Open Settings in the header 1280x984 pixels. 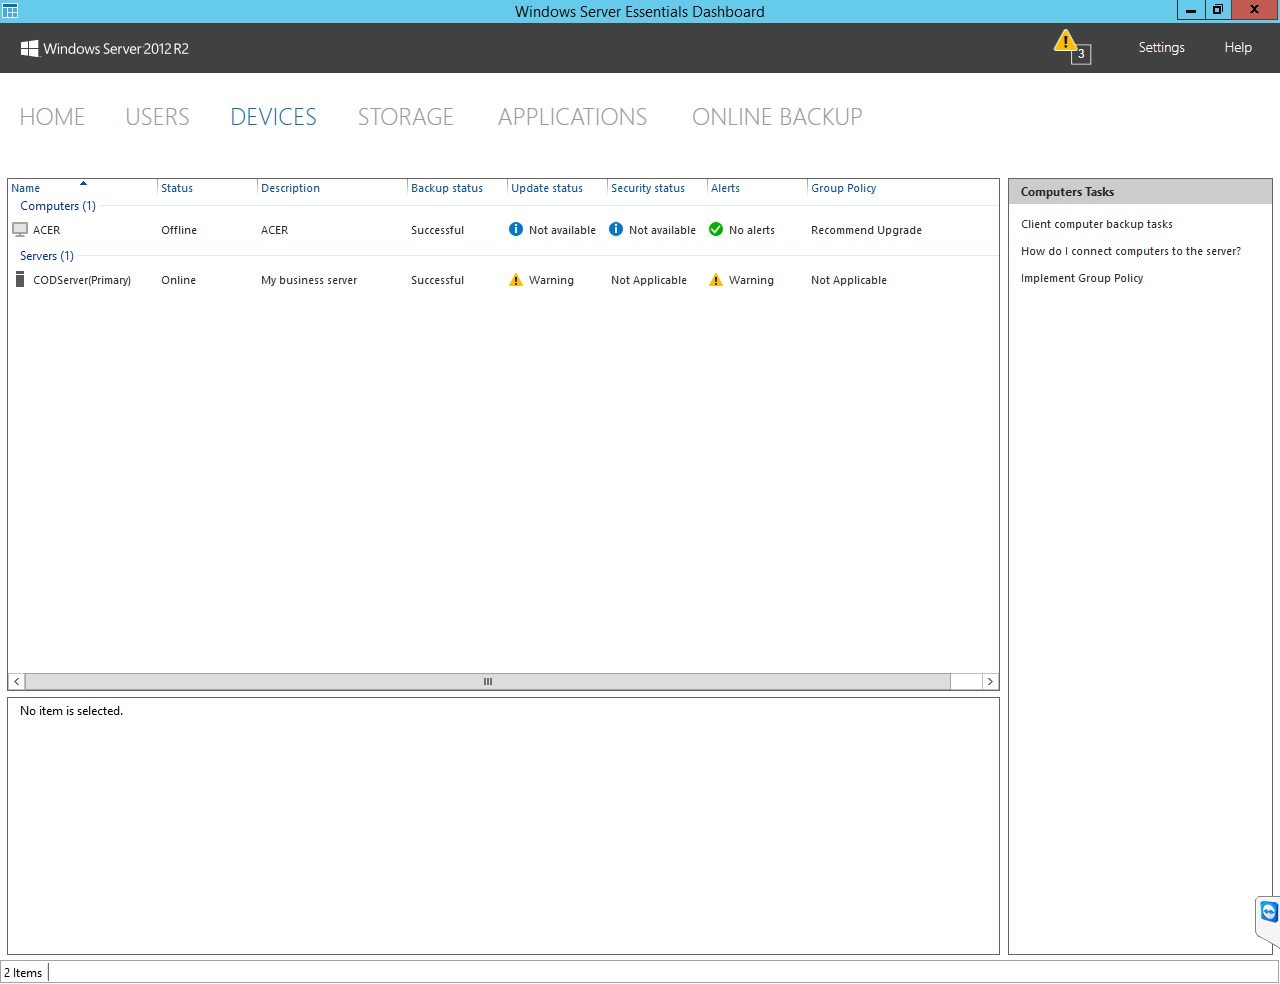point(1161,47)
